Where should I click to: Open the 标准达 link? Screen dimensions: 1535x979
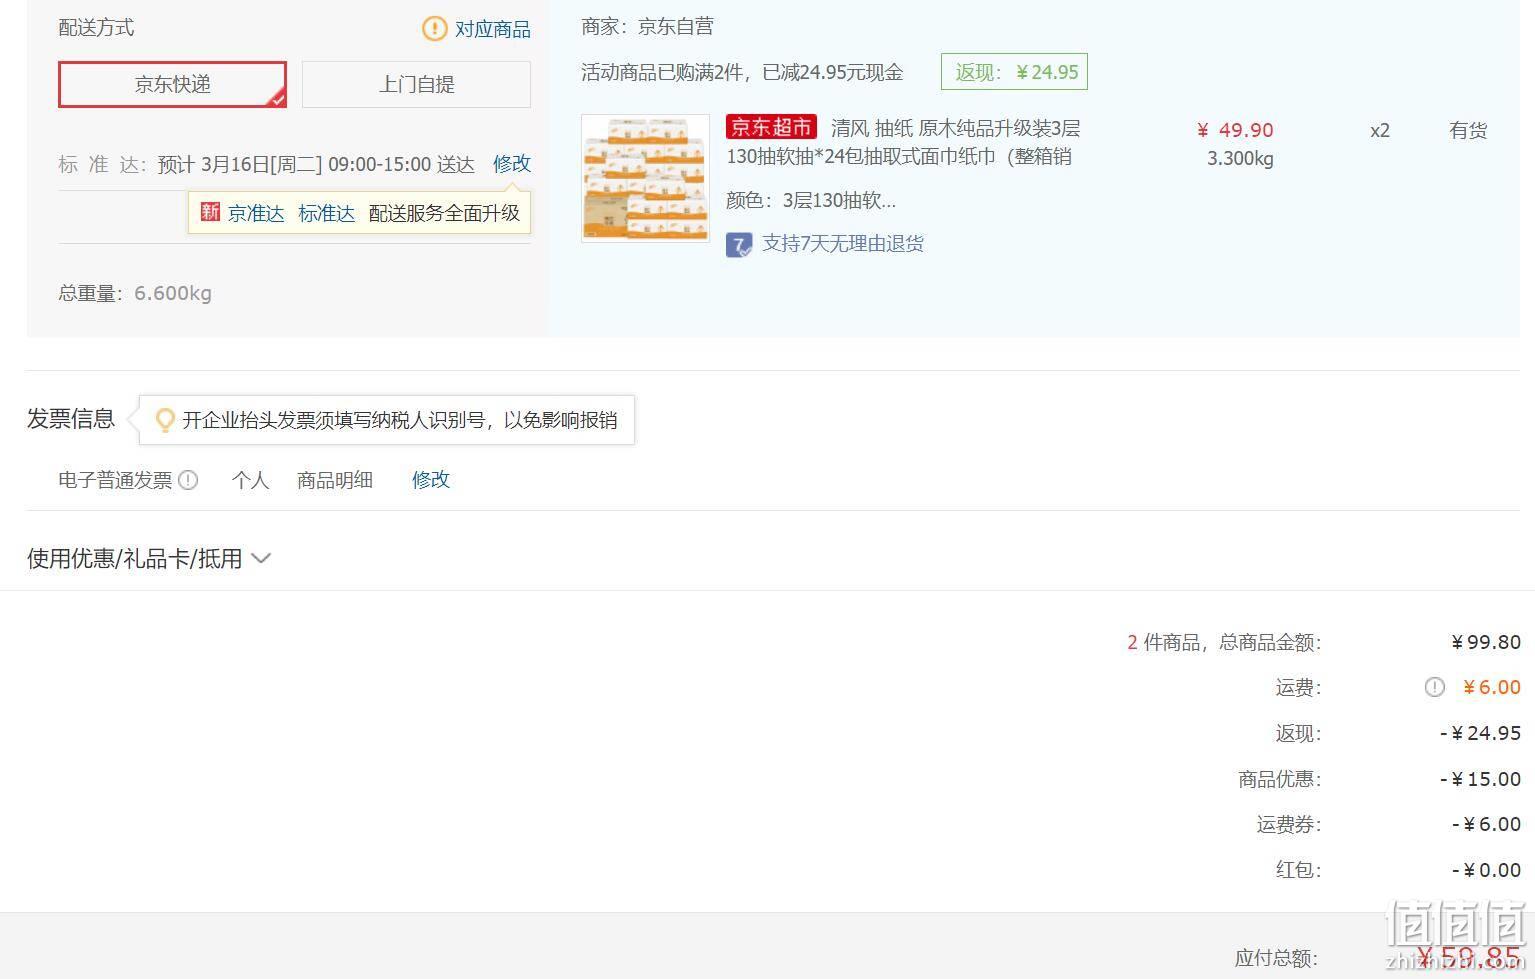[326, 213]
